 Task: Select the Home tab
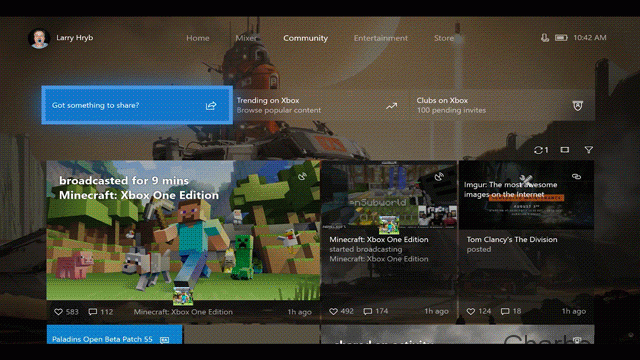[x=198, y=38]
